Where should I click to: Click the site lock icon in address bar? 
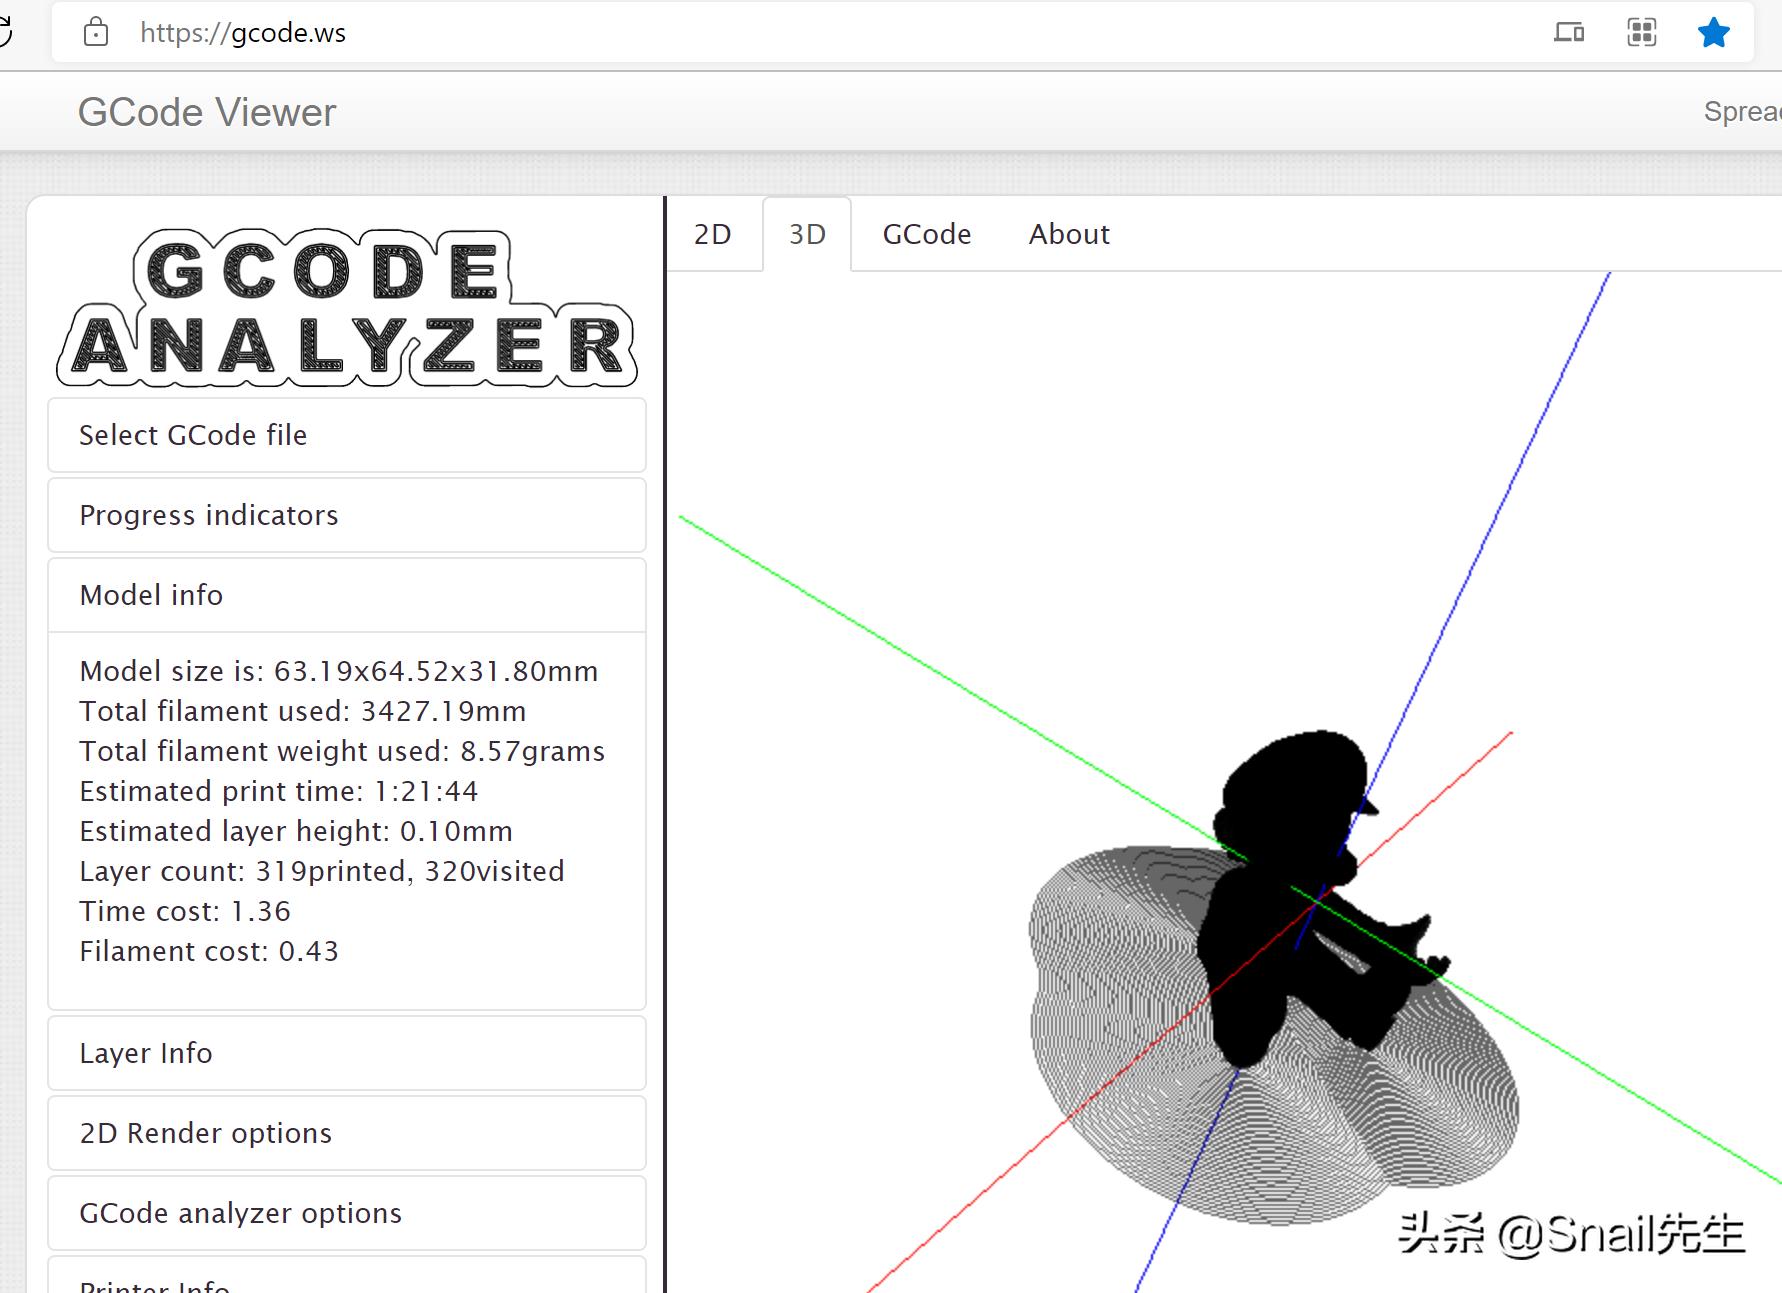pos(96,33)
